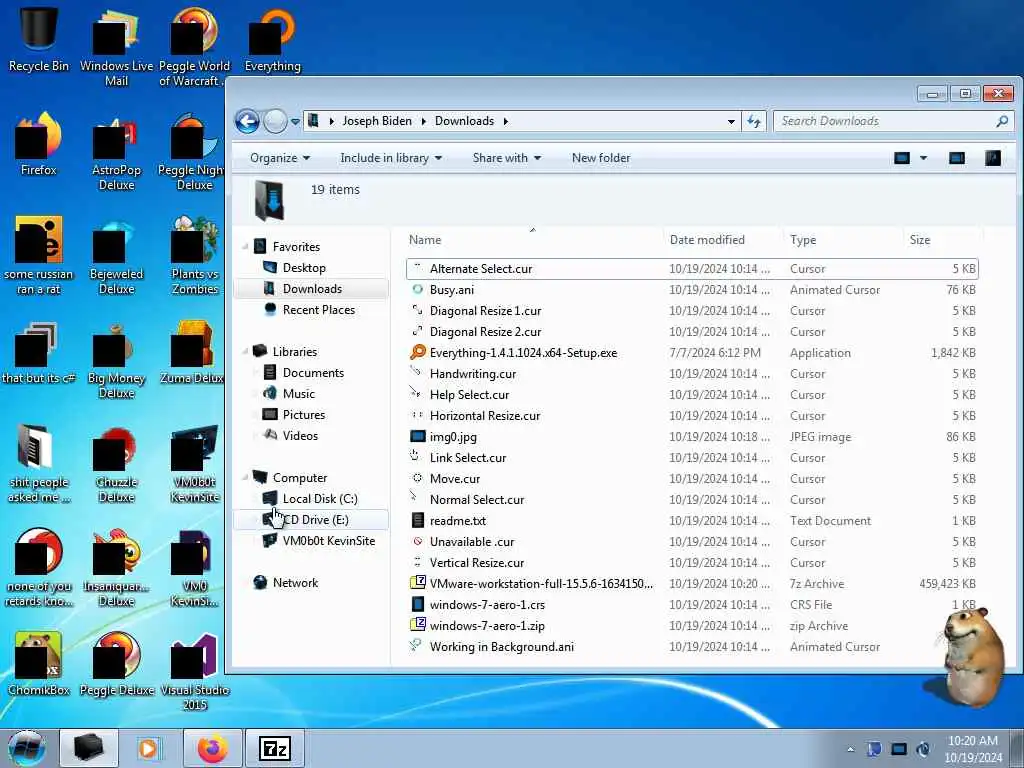Open the Music library

(x=298, y=393)
